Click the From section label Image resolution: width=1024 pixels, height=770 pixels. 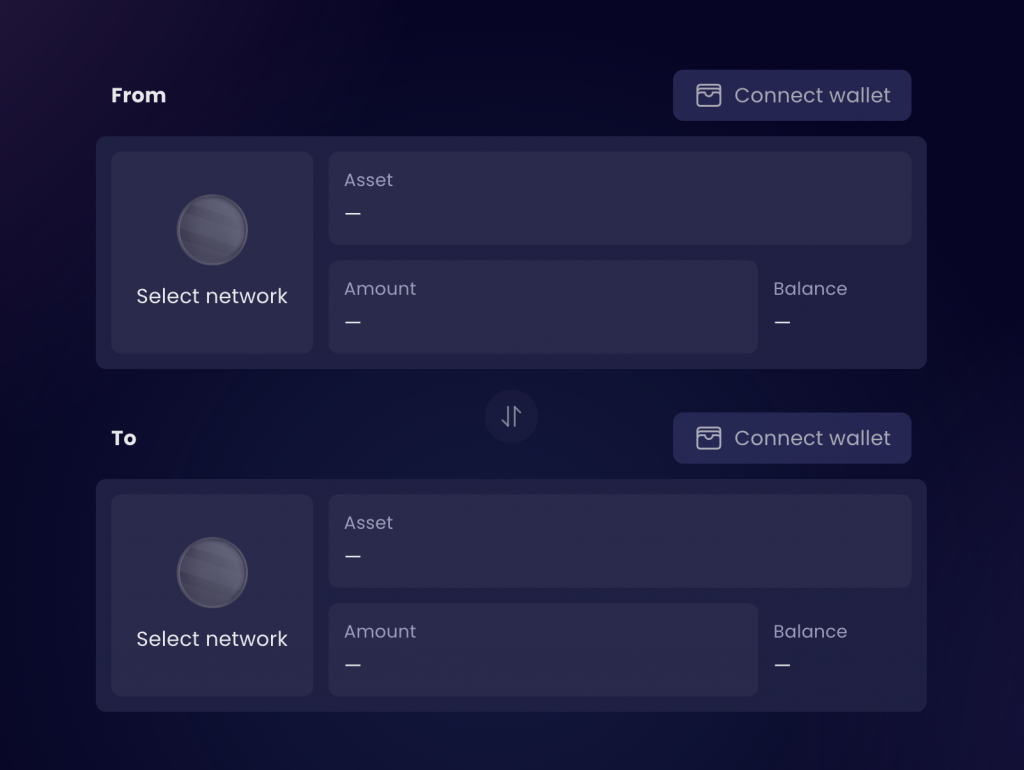pyautogui.click(x=138, y=95)
